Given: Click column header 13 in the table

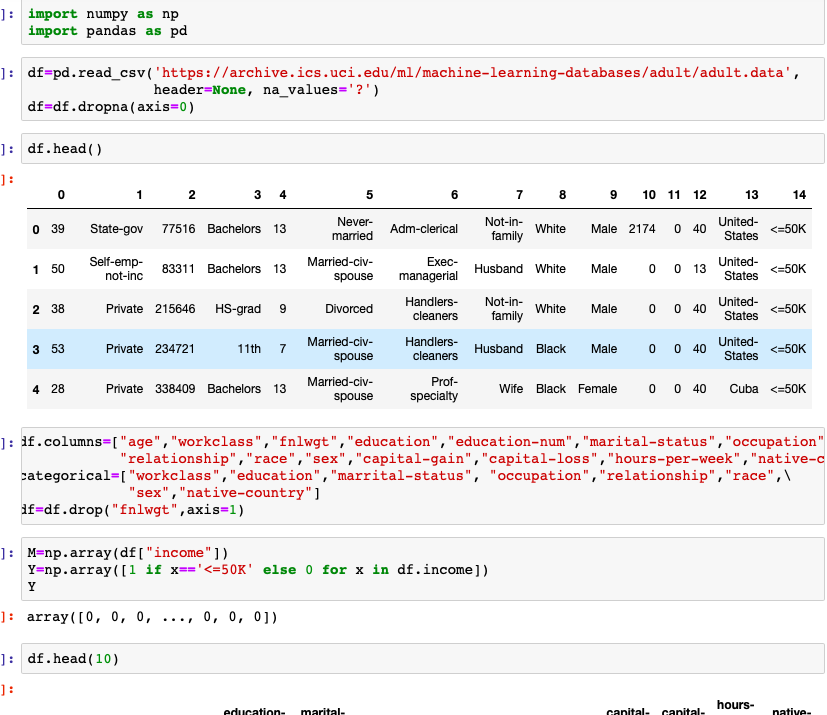Looking at the screenshot, I should [x=752, y=195].
